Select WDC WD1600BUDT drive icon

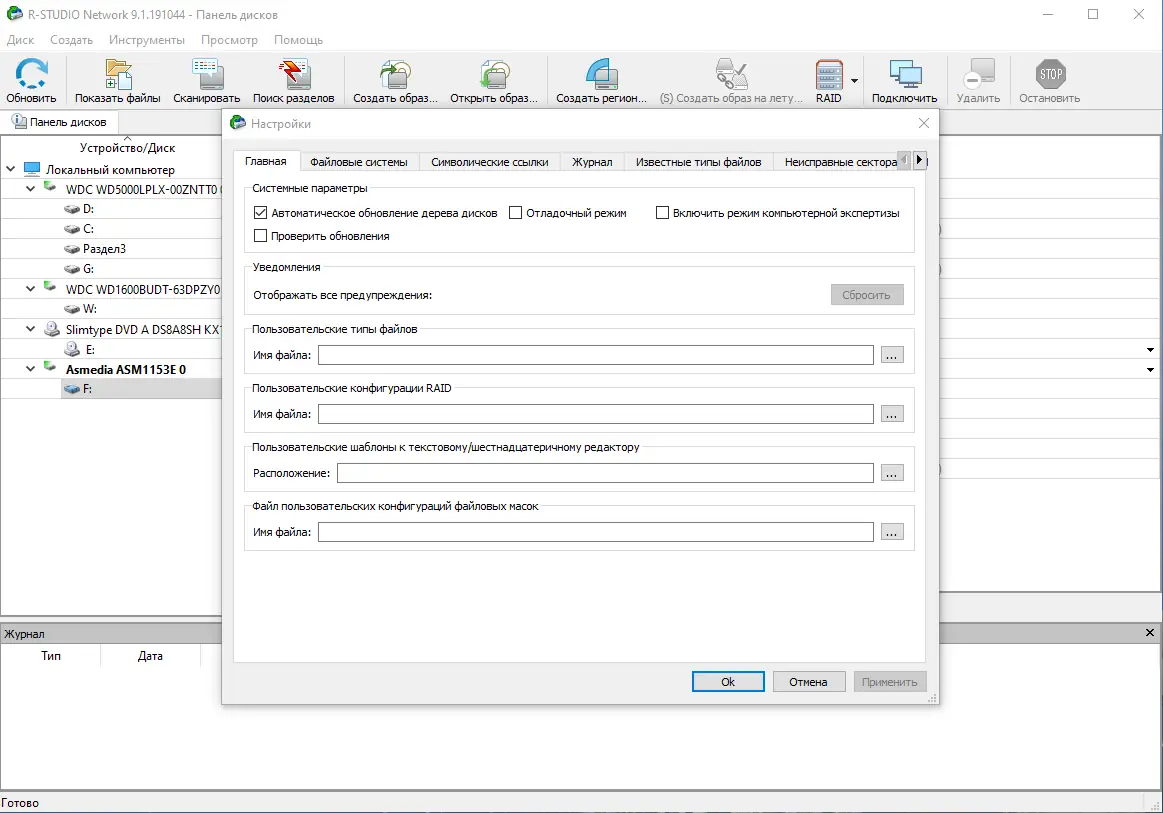[x=50, y=288]
